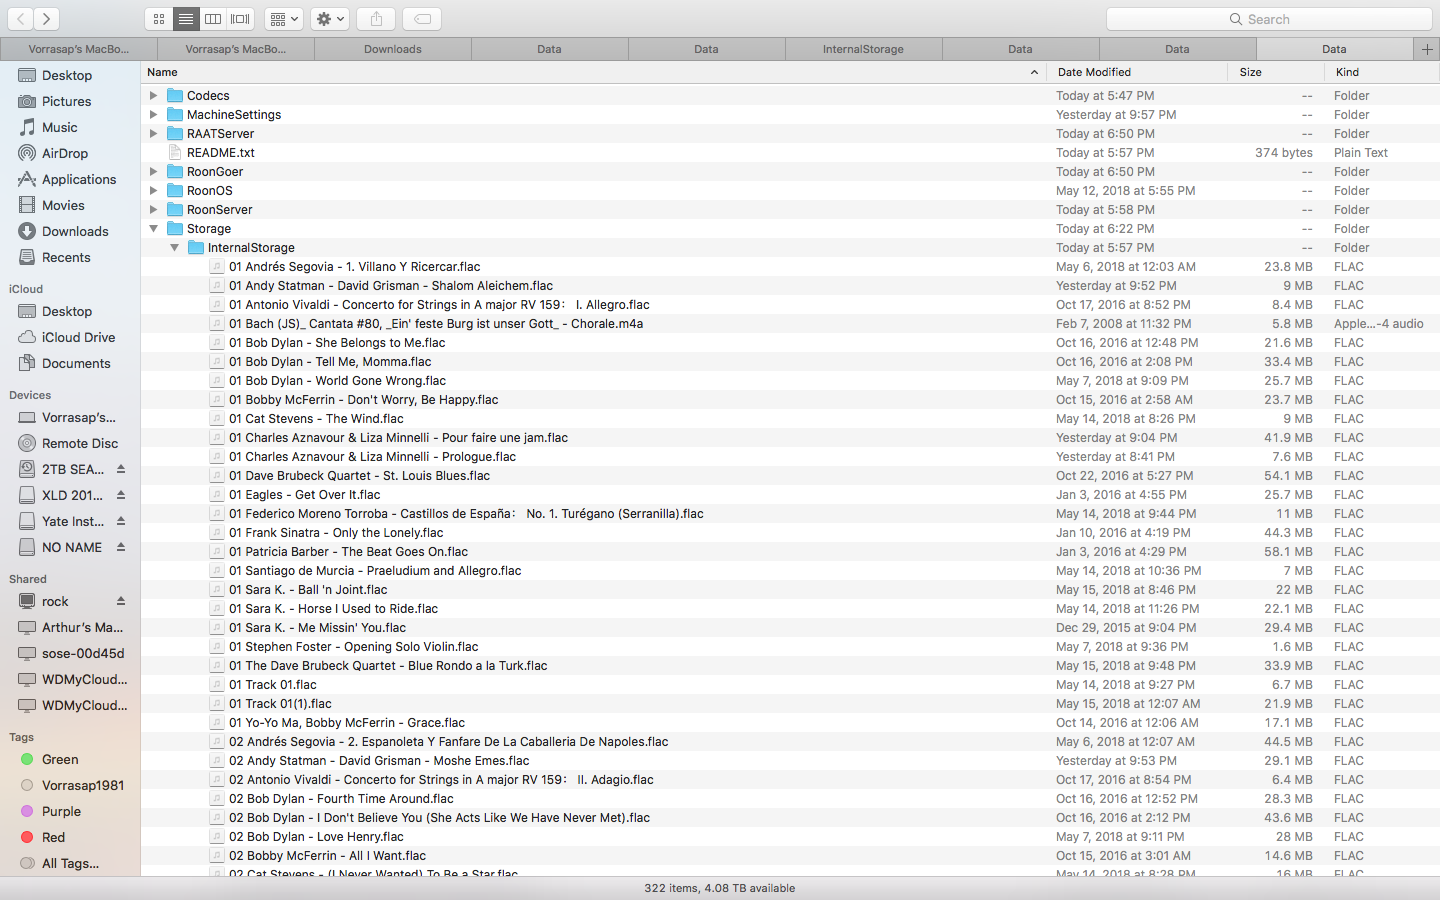The height and width of the screenshot is (900, 1440).
Task: Go back using the toolbar back arrow
Action: coord(20,19)
